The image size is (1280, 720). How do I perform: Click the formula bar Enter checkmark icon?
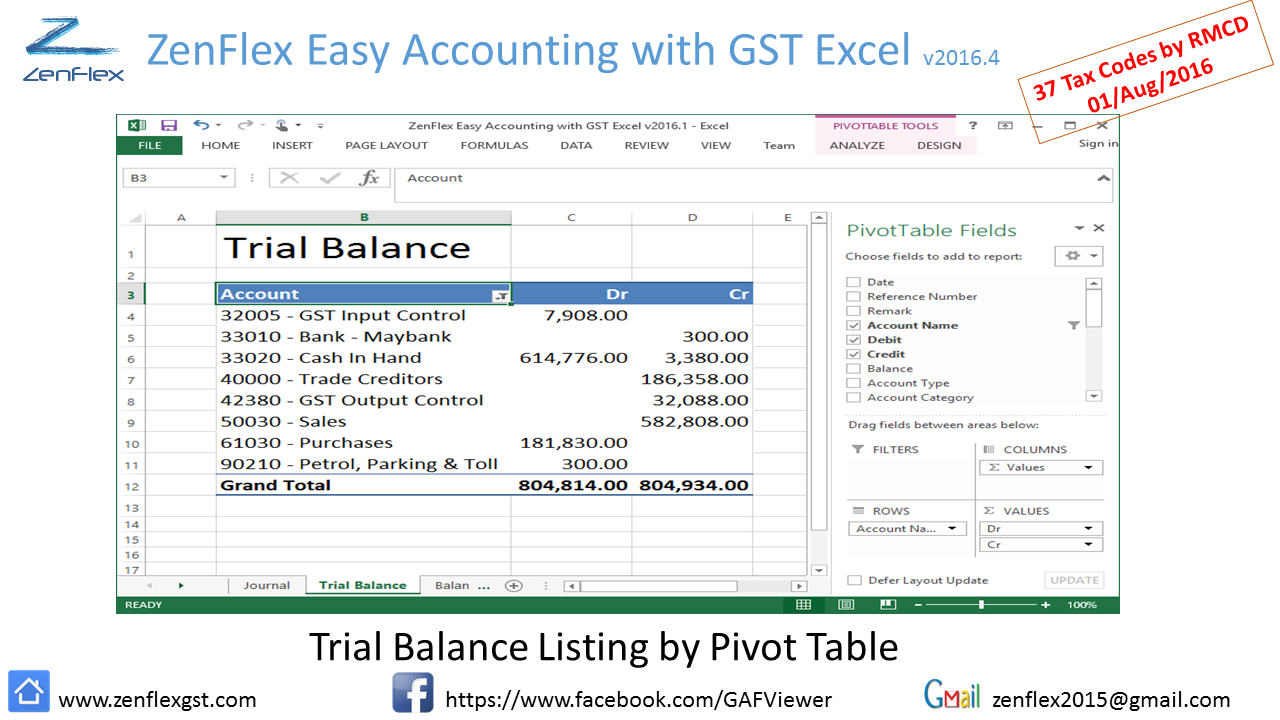coord(330,178)
